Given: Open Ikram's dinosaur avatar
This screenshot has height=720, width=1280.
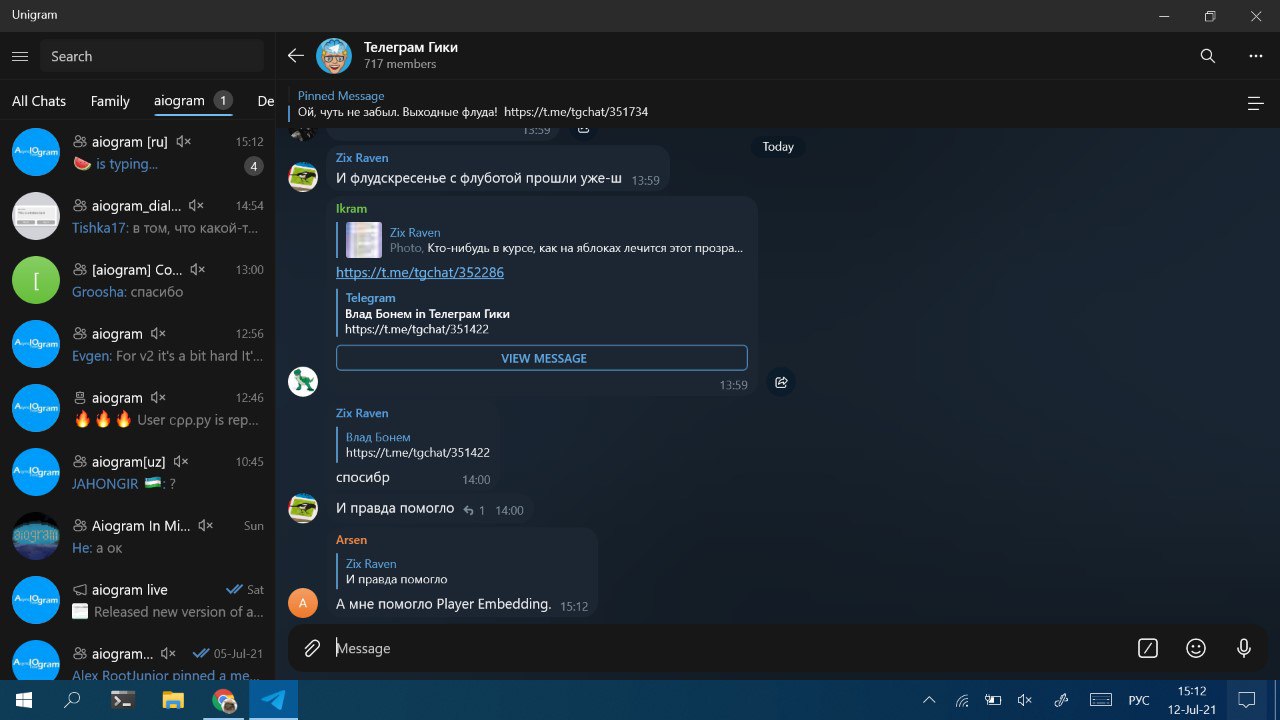Looking at the screenshot, I should pyautogui.click(x=303, y=381).
